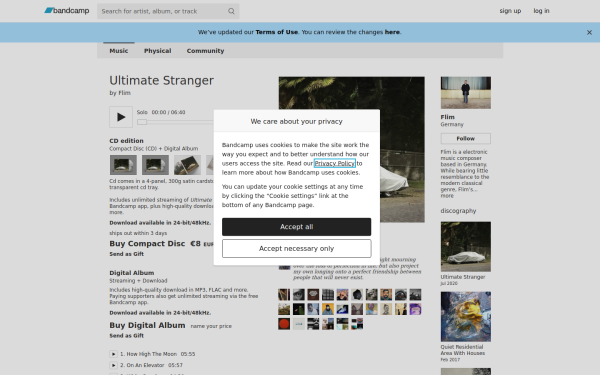This screenshot has height=375, width=600.
Task: Click Buy Compact Disc
Action: tap(147, 244)
